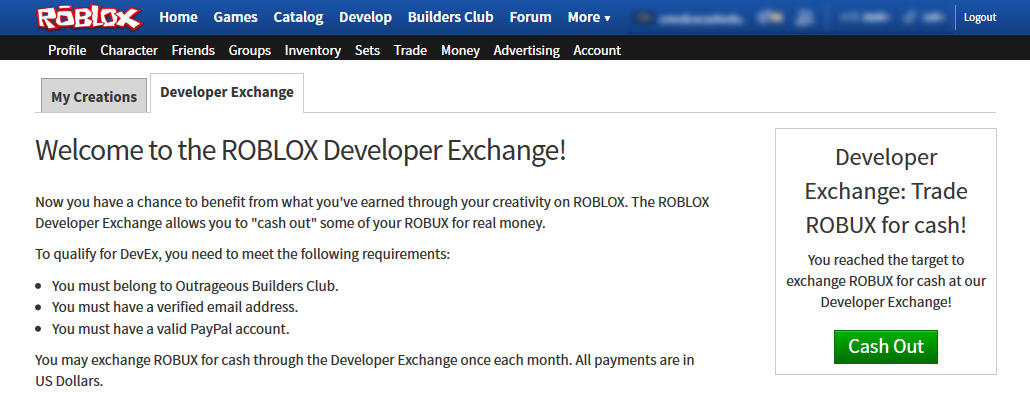Screen dimensions: 1030x397
Task: Open the Groups page
Action: 250,51
